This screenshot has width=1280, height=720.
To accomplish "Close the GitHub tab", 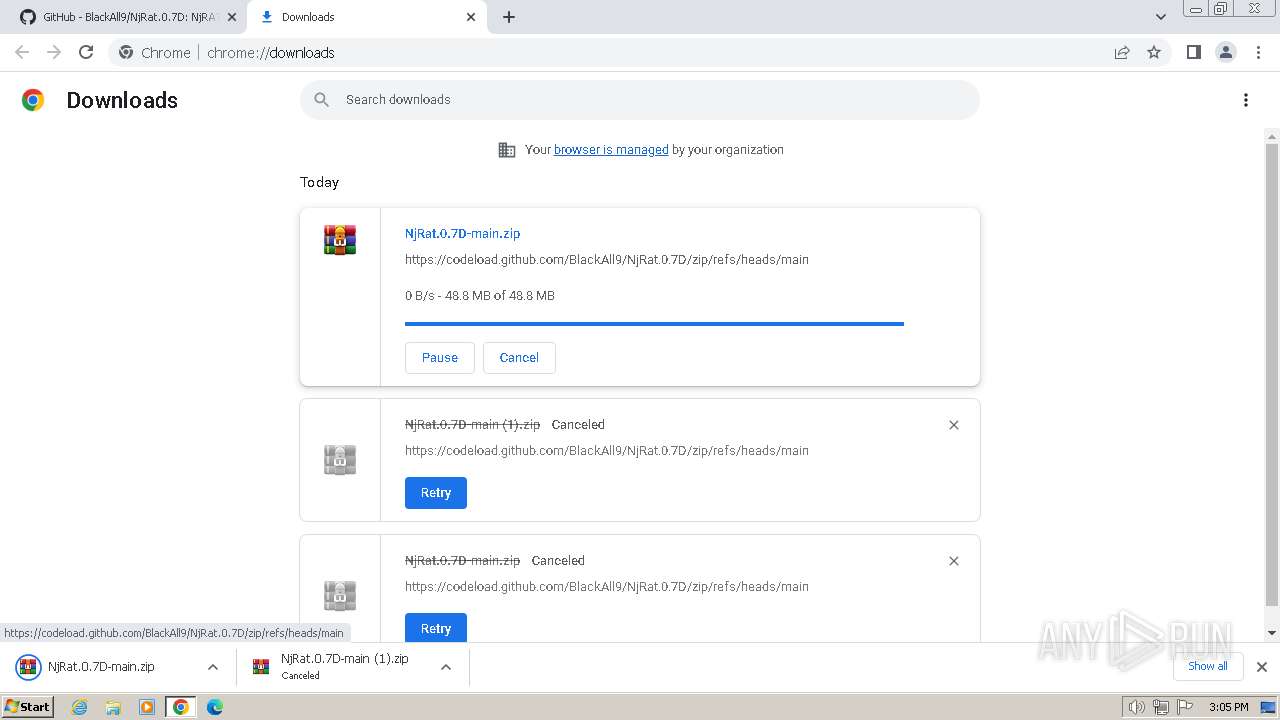I will [x=232, y=17].
